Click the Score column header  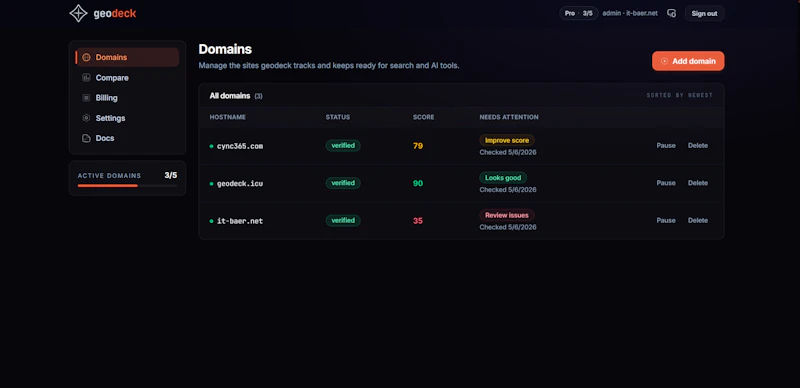click(x=423, y=117)
